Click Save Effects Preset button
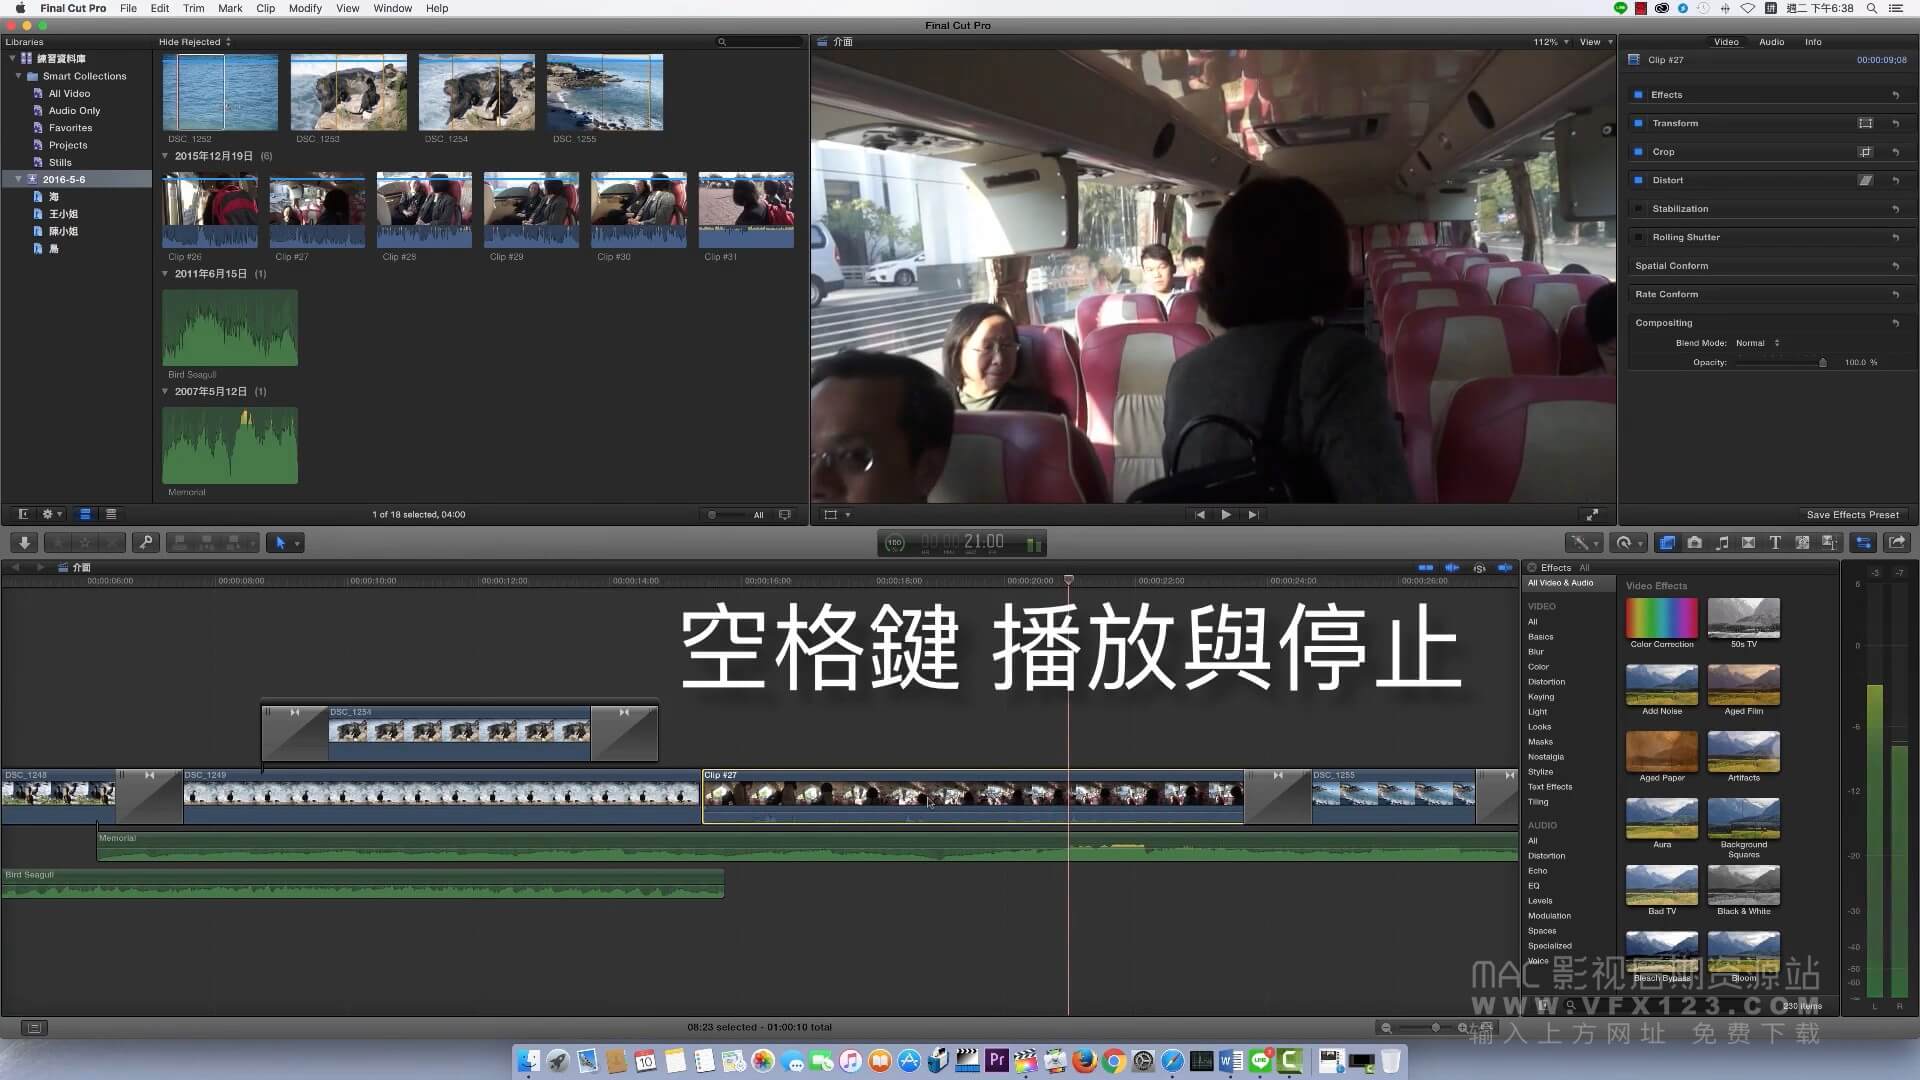Image resolution: width=1920 pixels, height=1080 pixels. [1852, 515]
